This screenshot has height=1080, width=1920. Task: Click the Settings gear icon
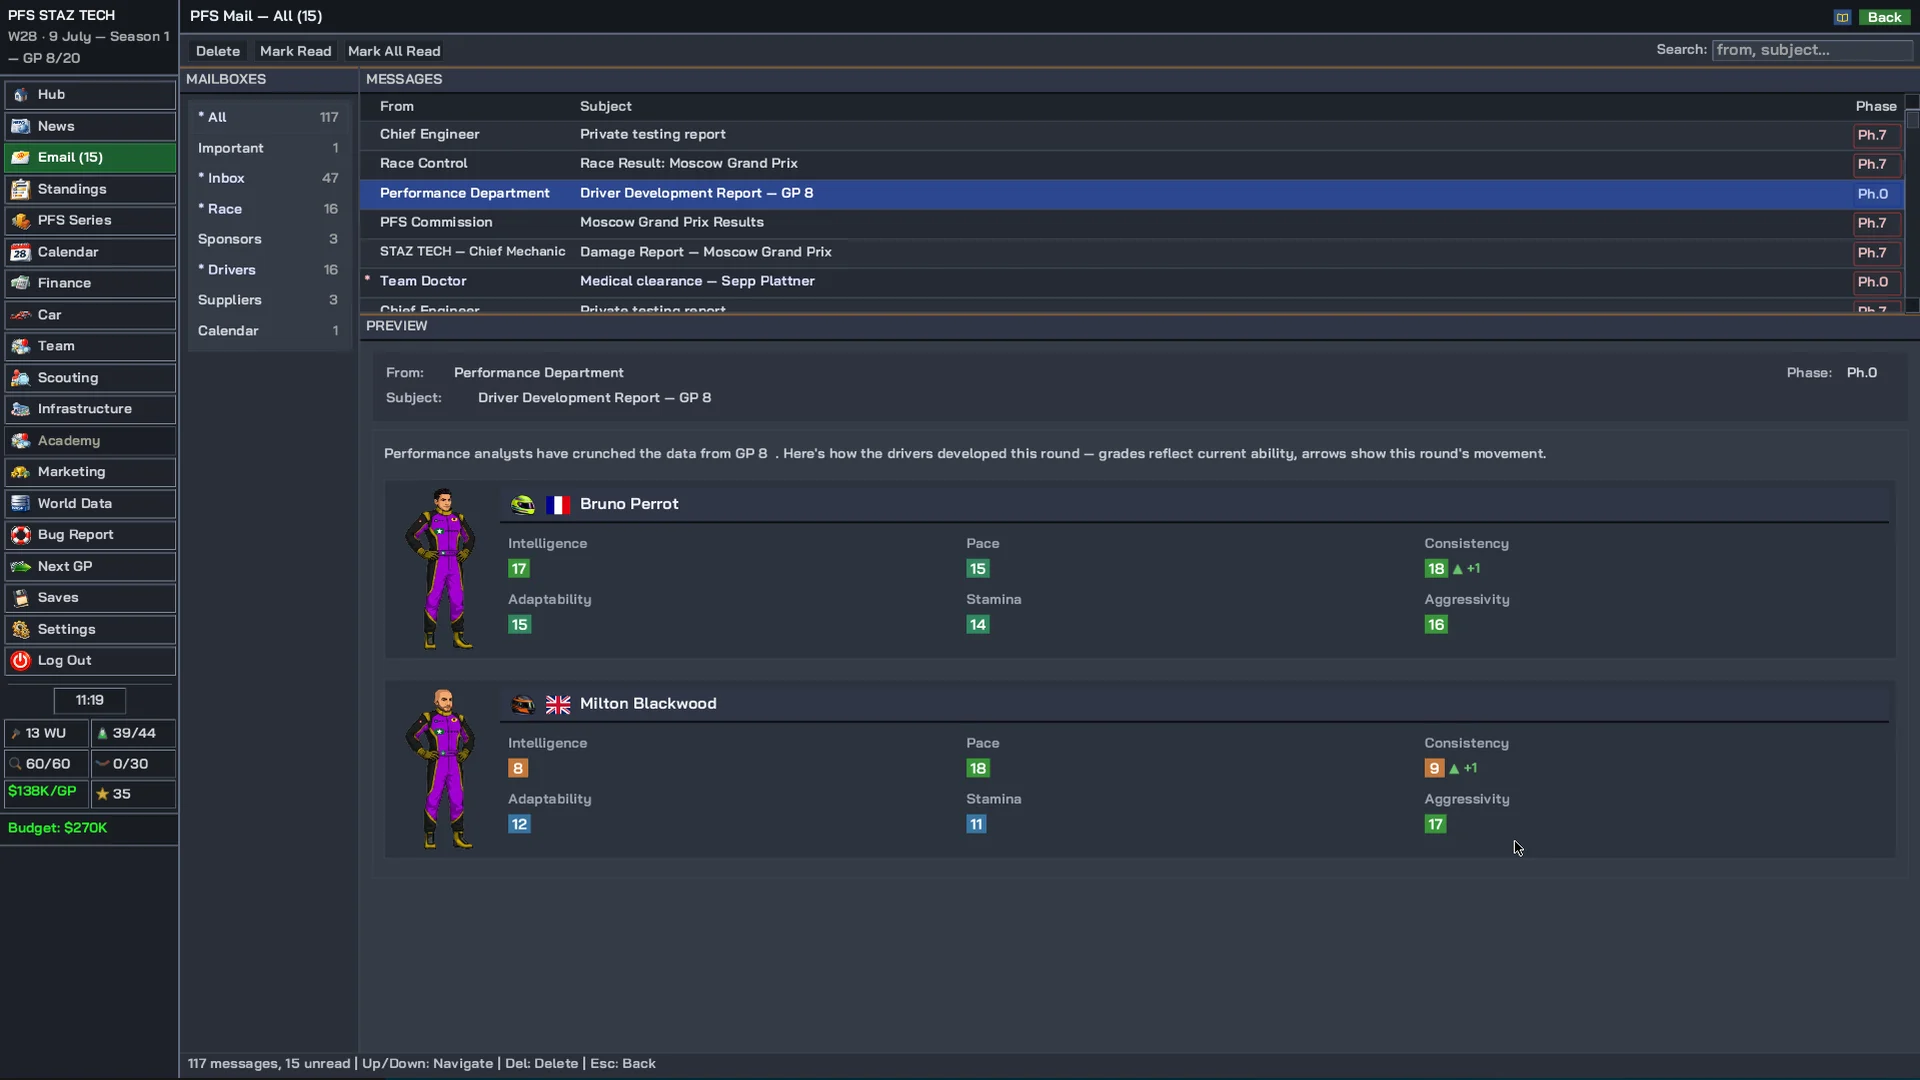tap(20, 630)
